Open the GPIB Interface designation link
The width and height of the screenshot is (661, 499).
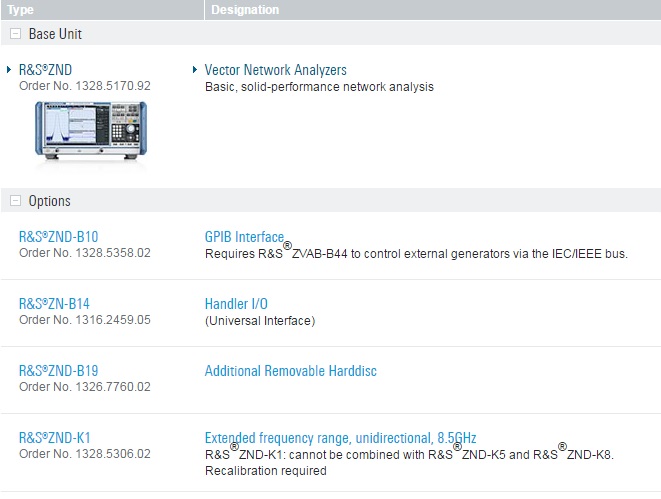pyautogui.click(x=244, y=237)
